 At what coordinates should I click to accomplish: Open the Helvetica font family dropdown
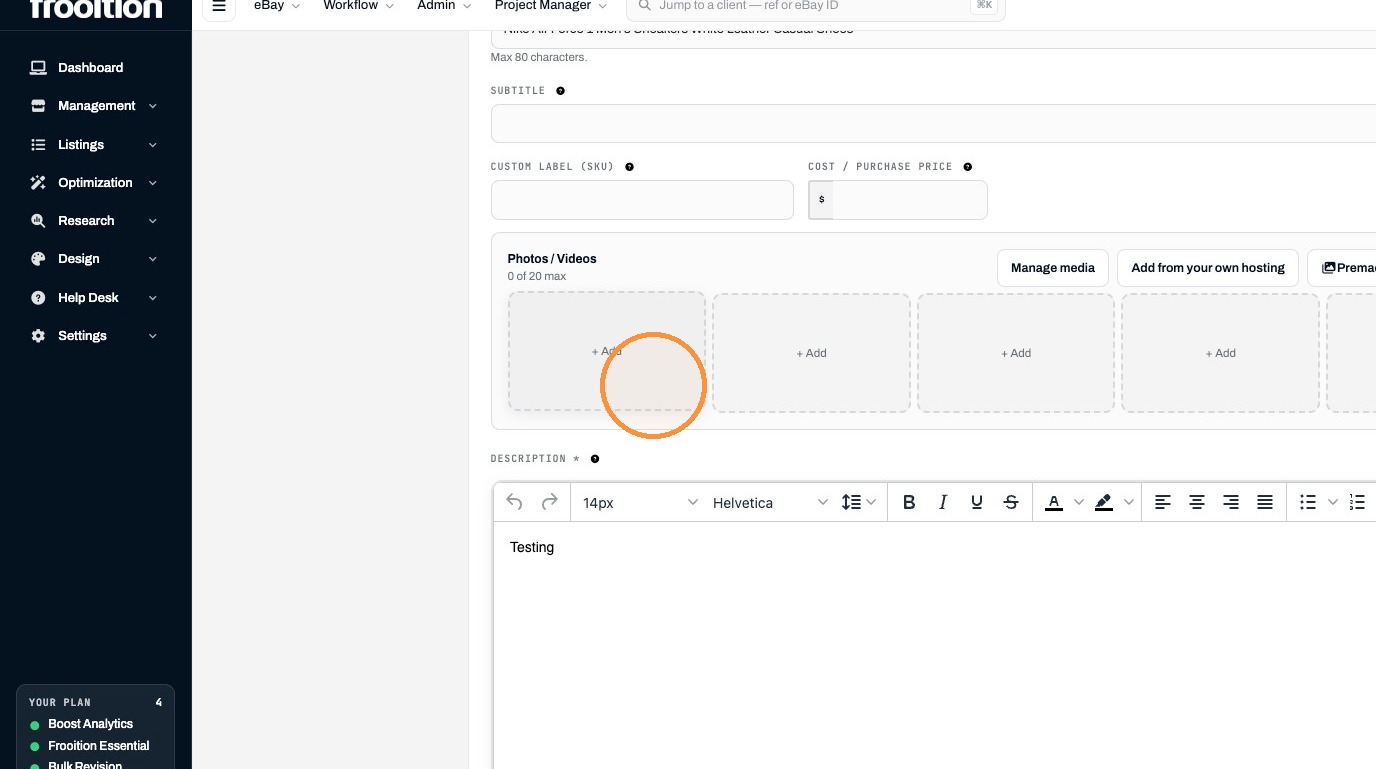[770, 502]
